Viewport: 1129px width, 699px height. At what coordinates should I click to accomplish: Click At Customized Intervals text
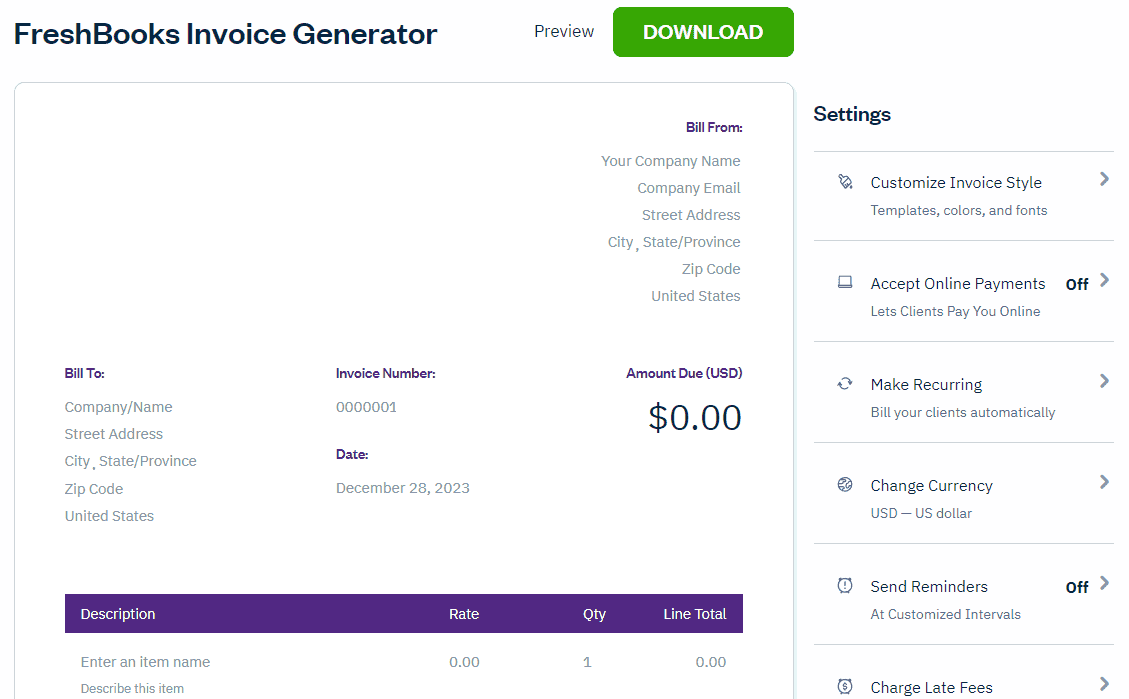[945, 614]
